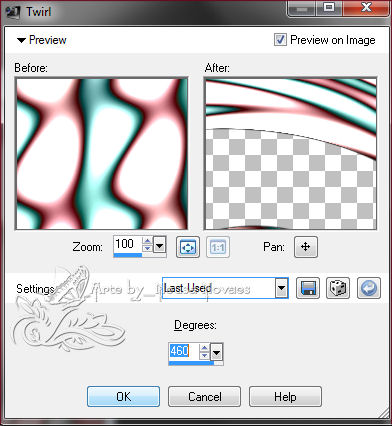This screenshot has width=392, height=426.
Task: Click the Degrees input field showing 460
Action: tap(184, 351)
